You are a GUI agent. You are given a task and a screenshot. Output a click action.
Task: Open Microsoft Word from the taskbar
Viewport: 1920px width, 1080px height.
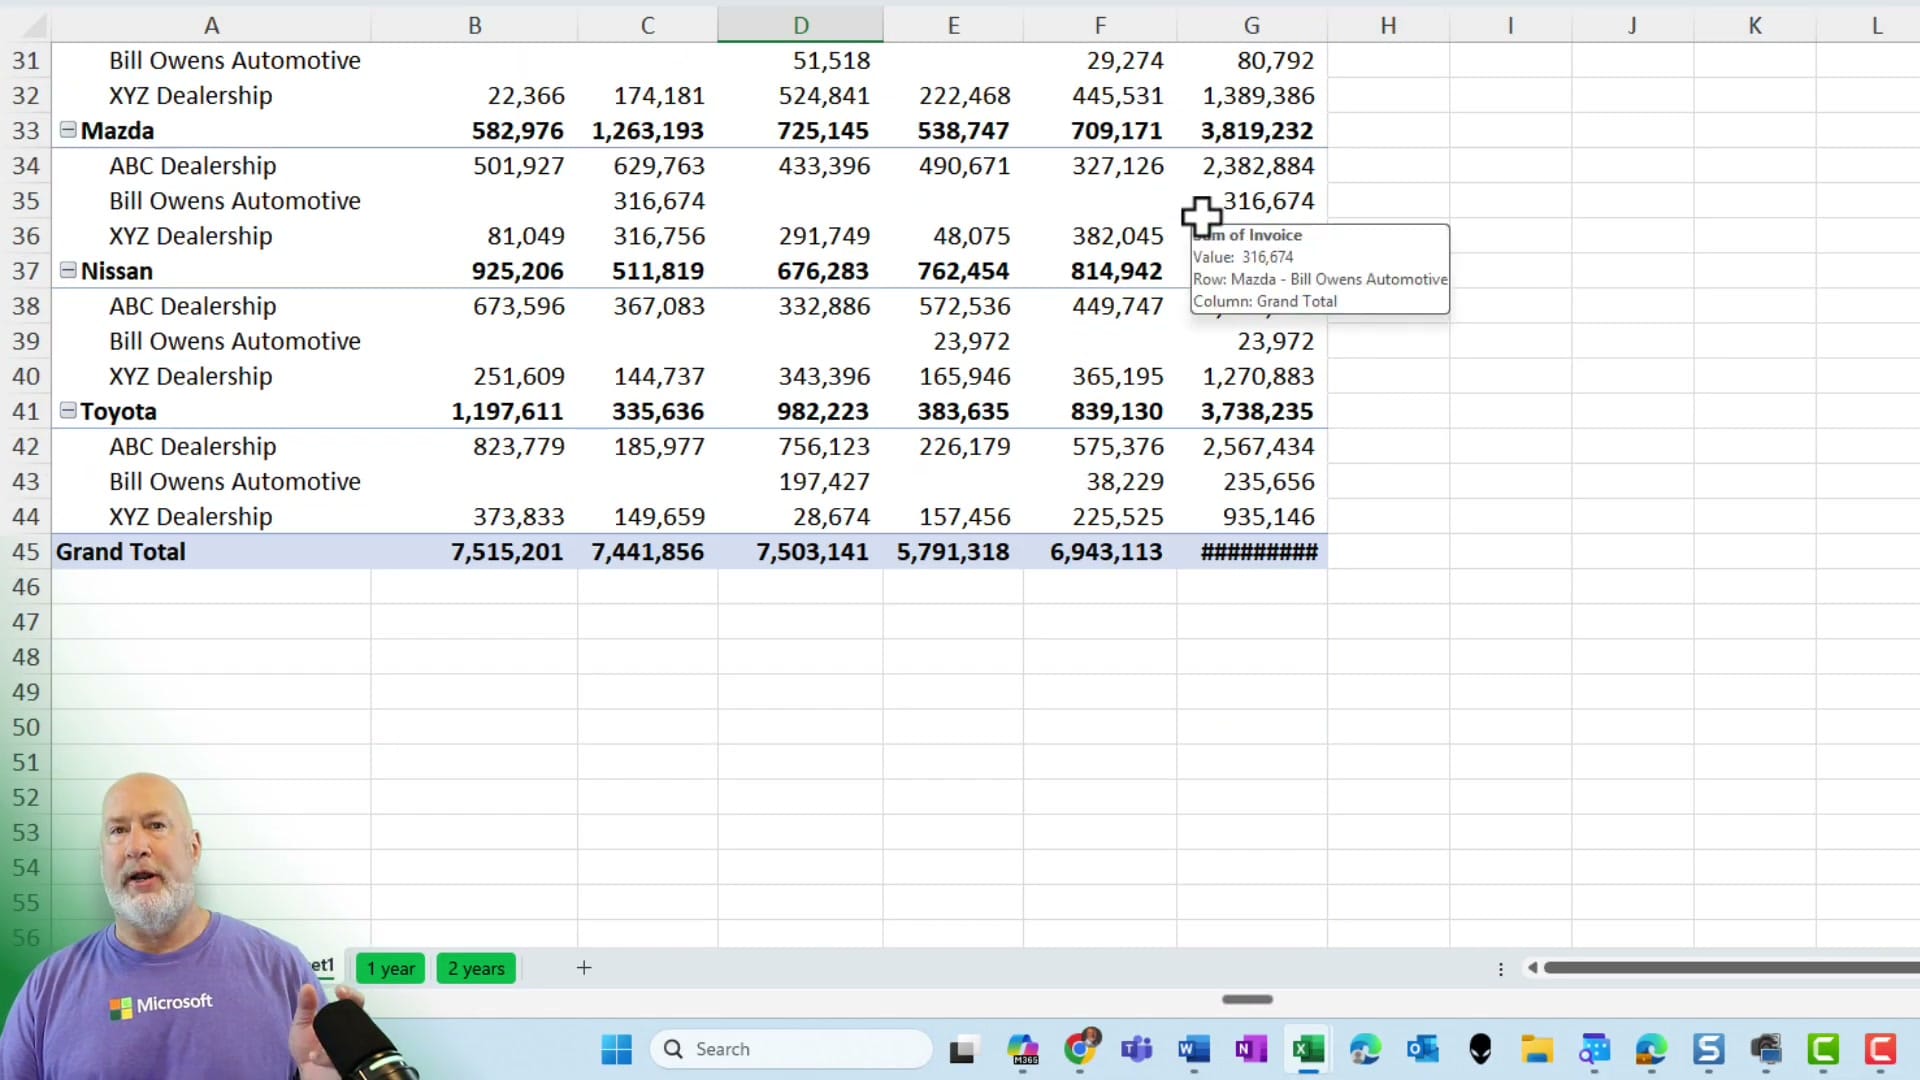click(x=1192, y=1050)
